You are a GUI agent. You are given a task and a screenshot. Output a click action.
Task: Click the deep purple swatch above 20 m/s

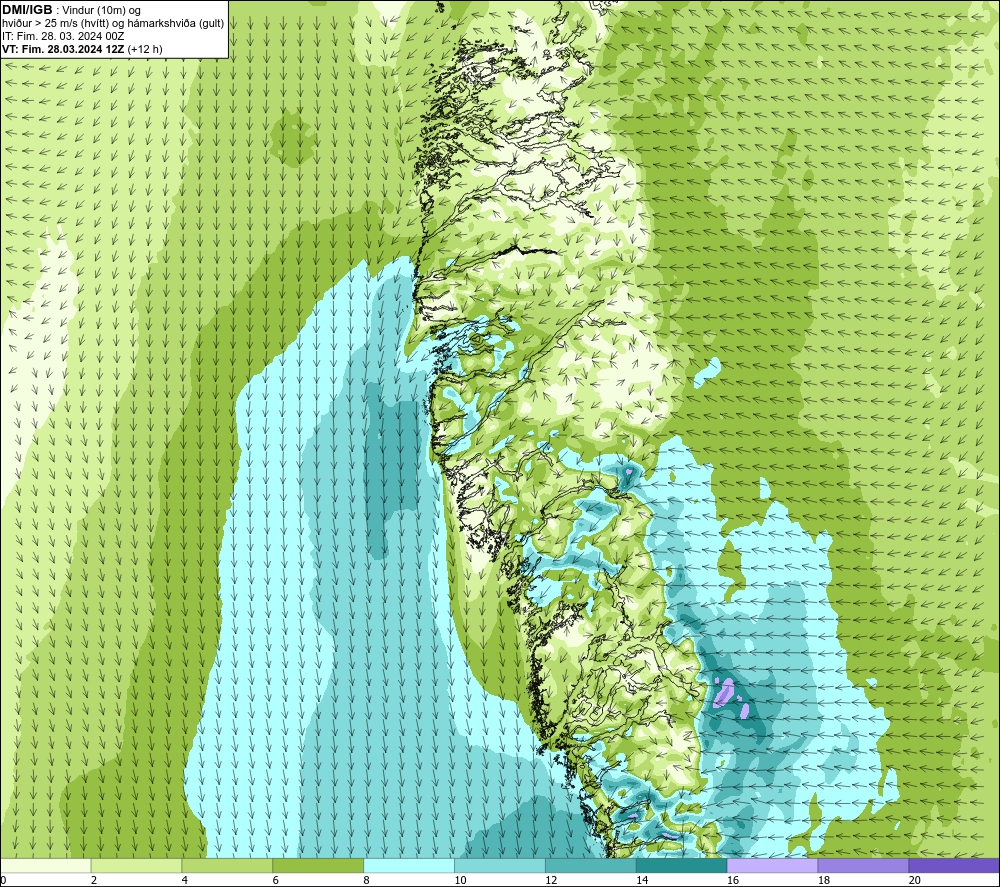tap(954, 865)
